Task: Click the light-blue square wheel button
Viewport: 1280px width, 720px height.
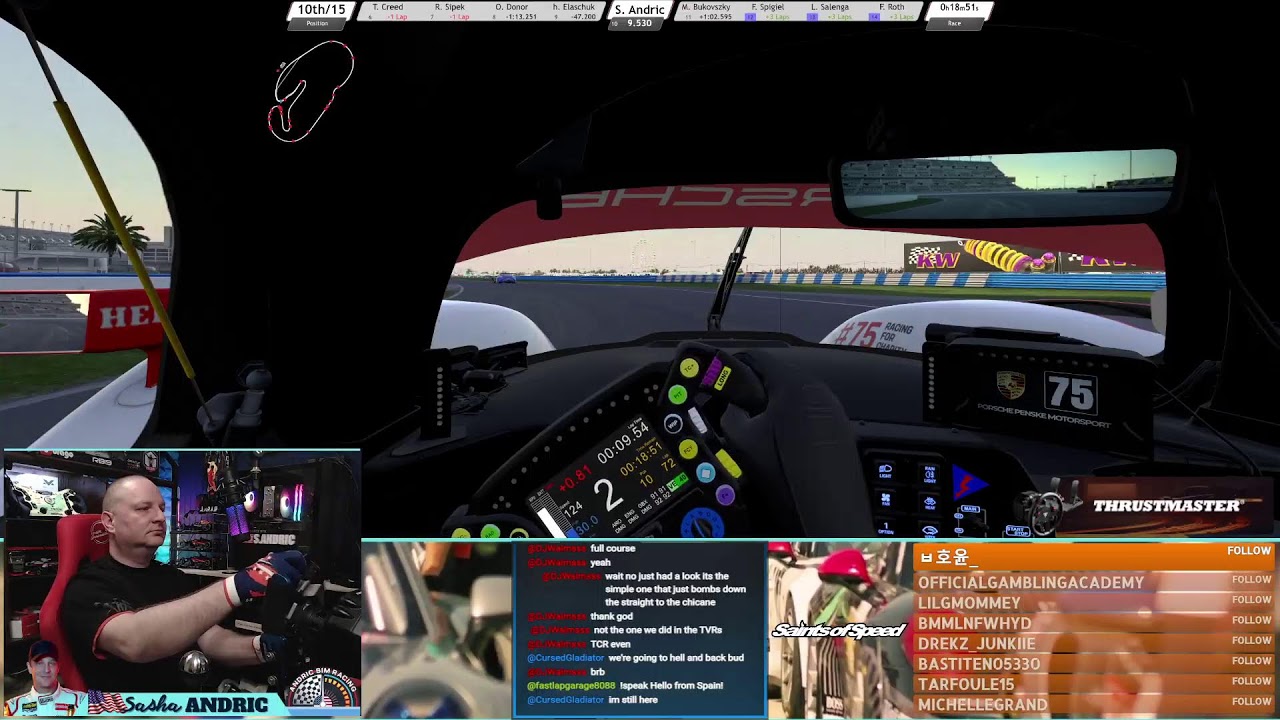Action: 706,473
